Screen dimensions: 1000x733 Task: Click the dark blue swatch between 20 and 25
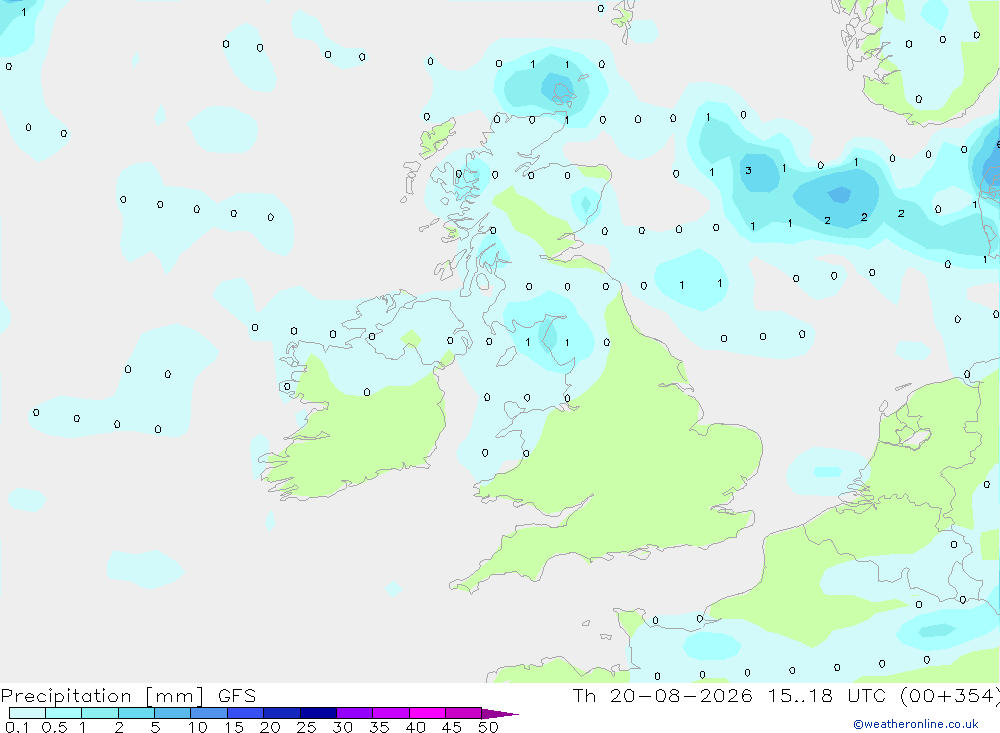(282, 713)
